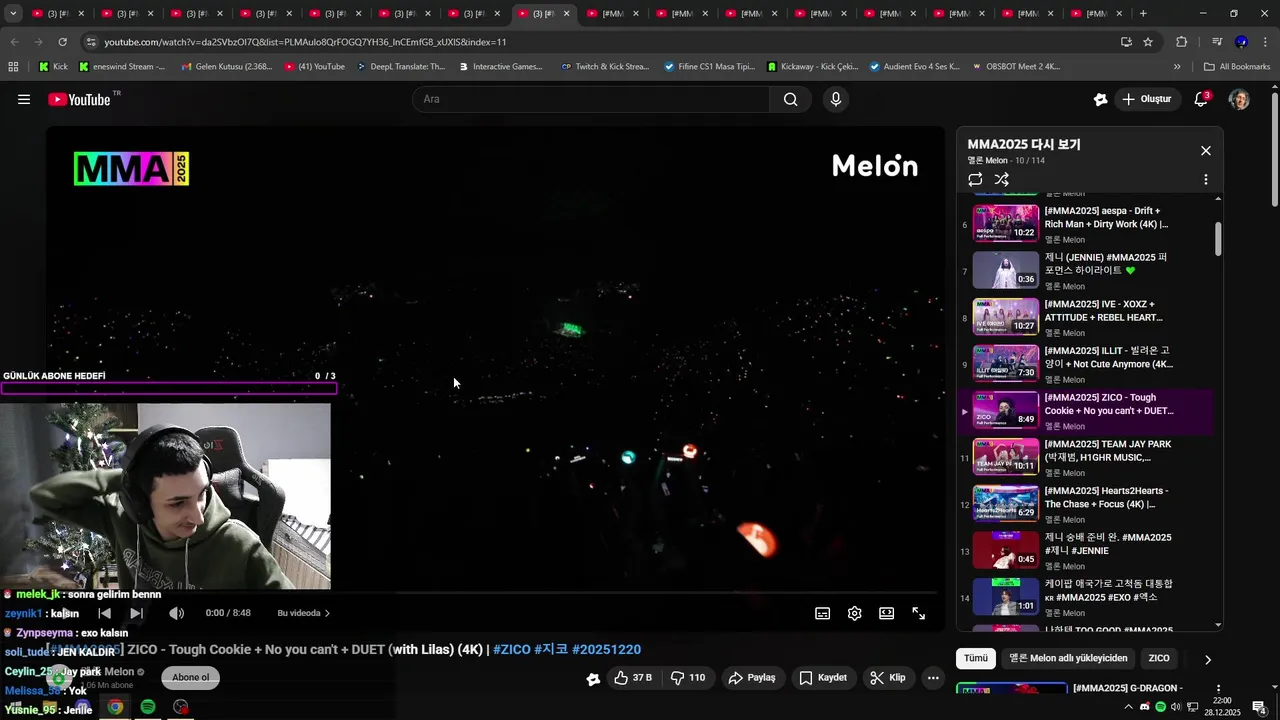Open the YouTube account avatar menu
Screen dimensions: 1280x720
coord(1239,99)
